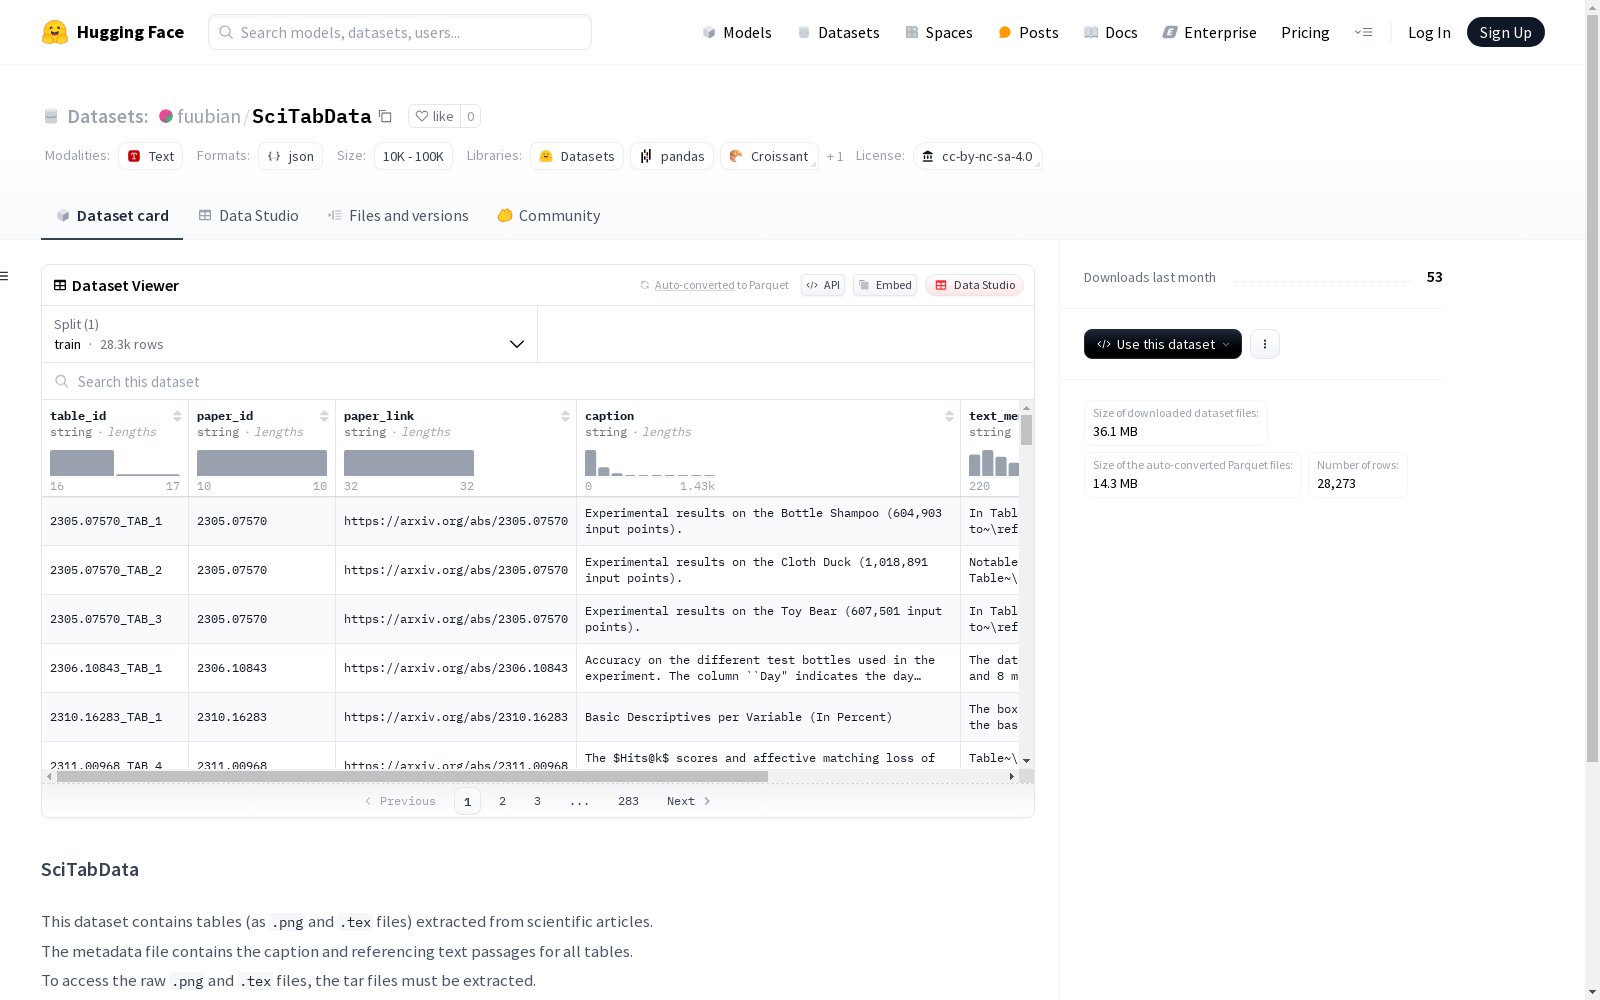Image resolution: width=1600 pixels, height=1000 pixels.
Task: Click the API button in Dataset Viewer
Action: pos(823,285)
